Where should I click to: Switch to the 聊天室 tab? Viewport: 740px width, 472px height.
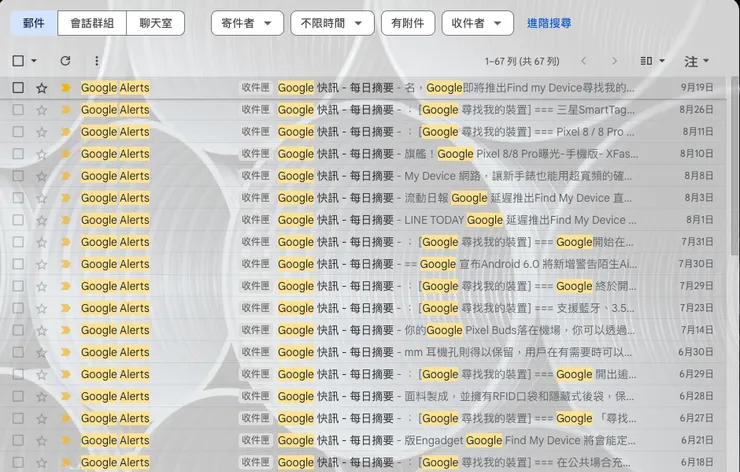tap(155, 23)
